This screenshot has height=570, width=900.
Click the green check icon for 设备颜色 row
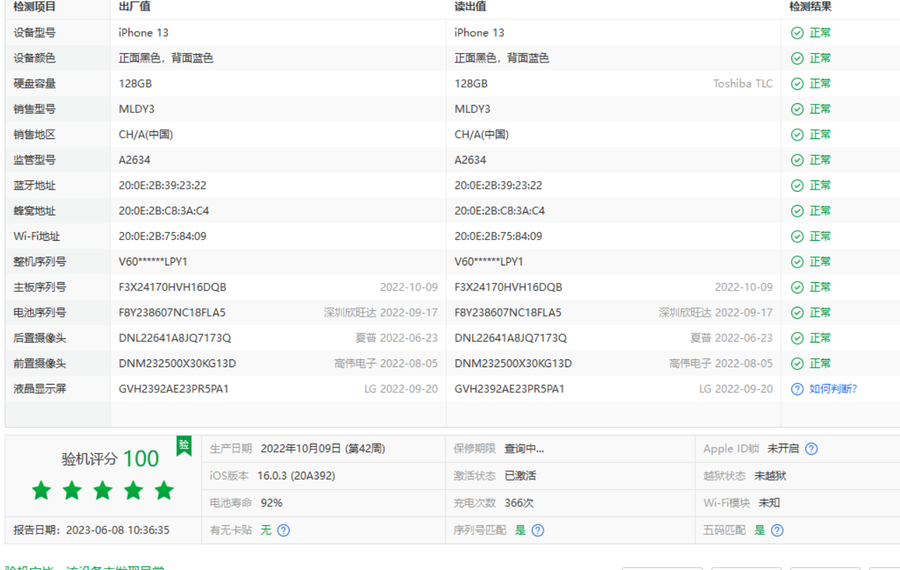tap(797, 58)
